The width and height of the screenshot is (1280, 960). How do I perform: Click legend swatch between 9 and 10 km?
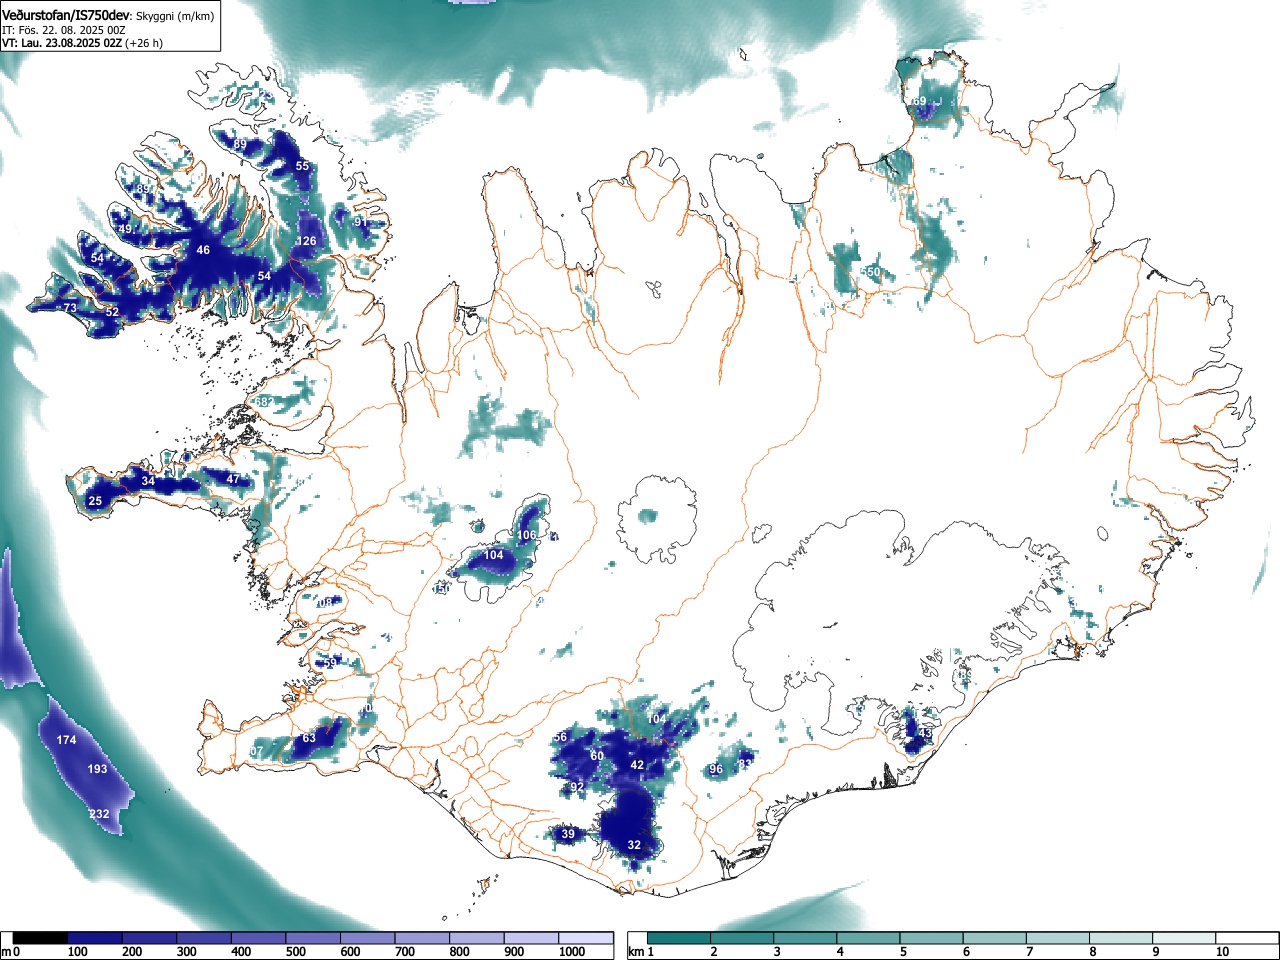click(x=1183, y=938)
